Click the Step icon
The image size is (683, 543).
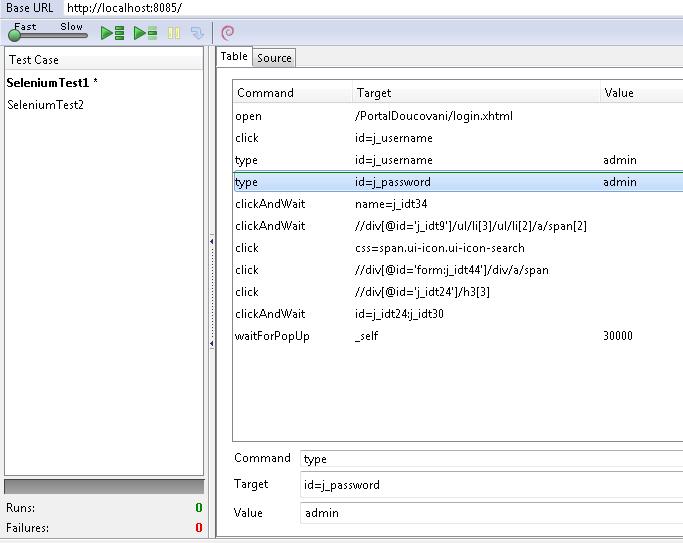point(197,33)
